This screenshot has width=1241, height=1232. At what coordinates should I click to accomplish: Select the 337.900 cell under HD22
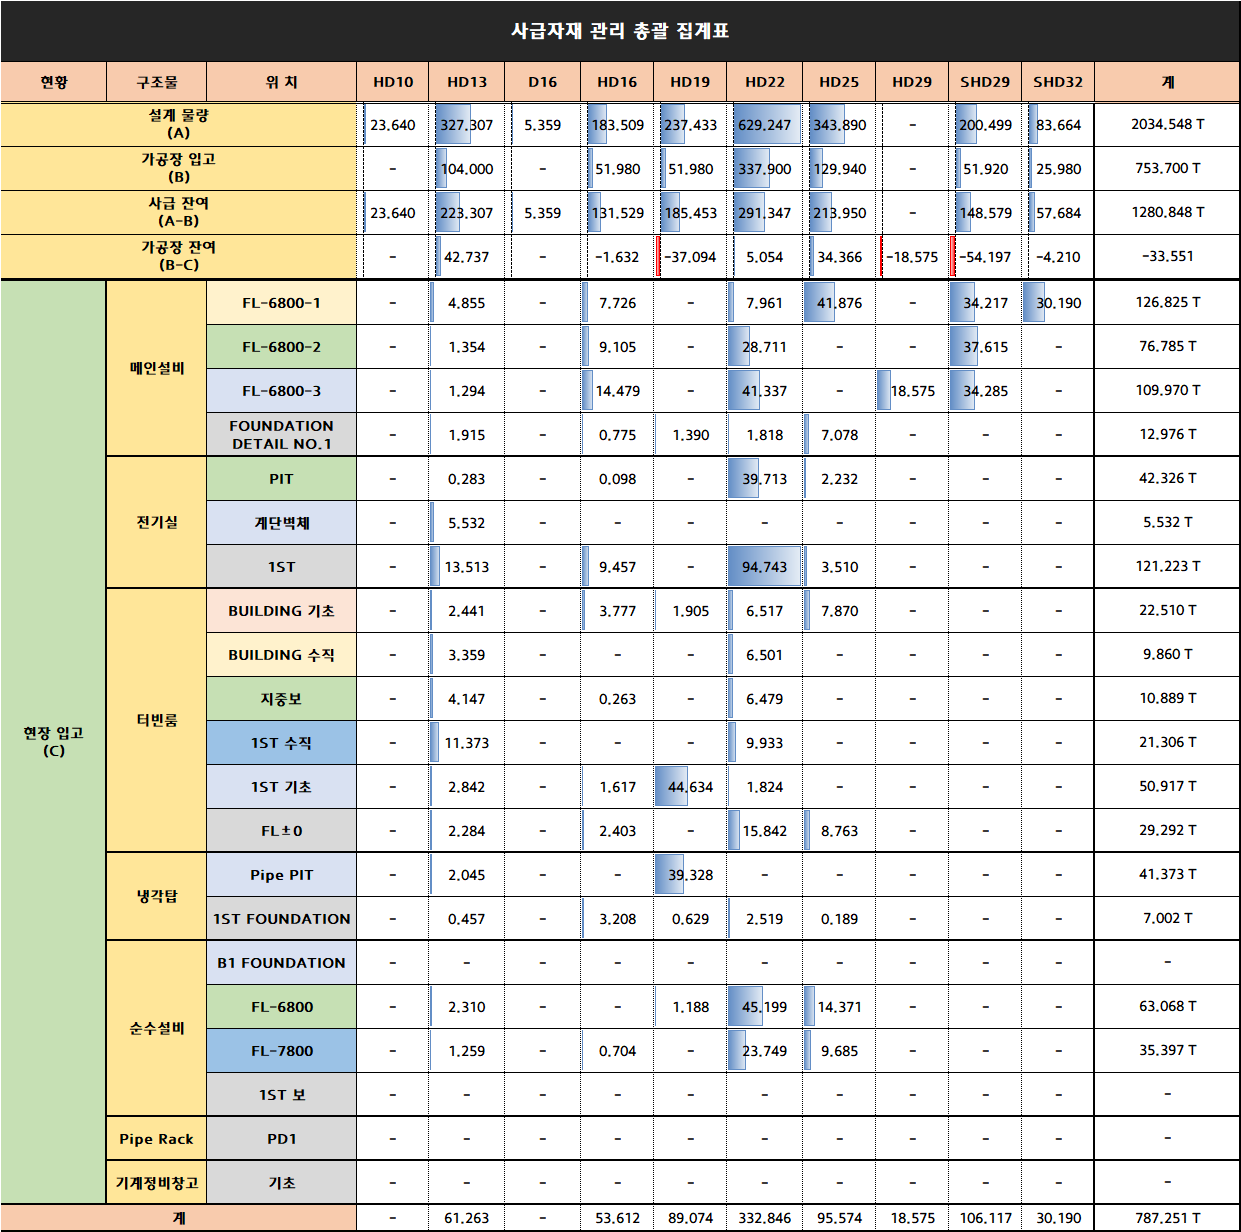pyautogui.click(x=765, y=169)
